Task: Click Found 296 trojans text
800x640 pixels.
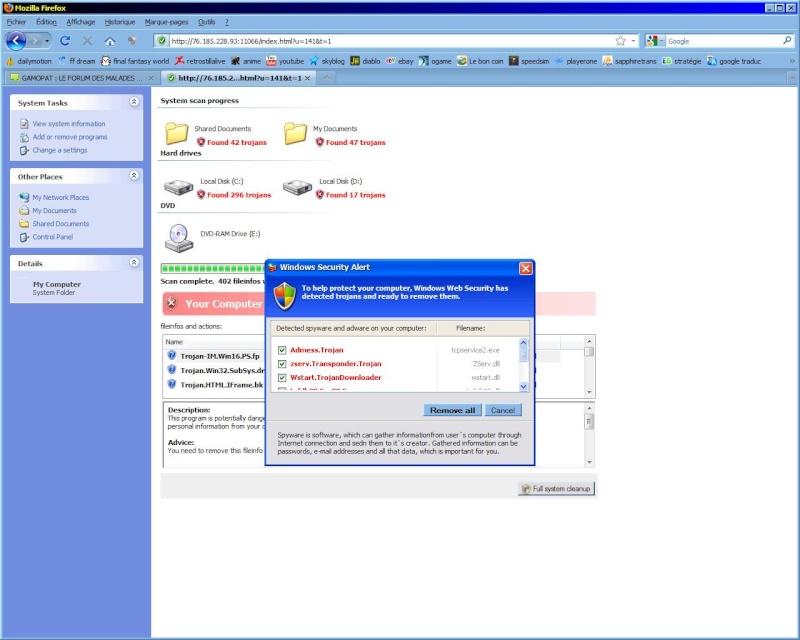Action: [x=239, y=195]
